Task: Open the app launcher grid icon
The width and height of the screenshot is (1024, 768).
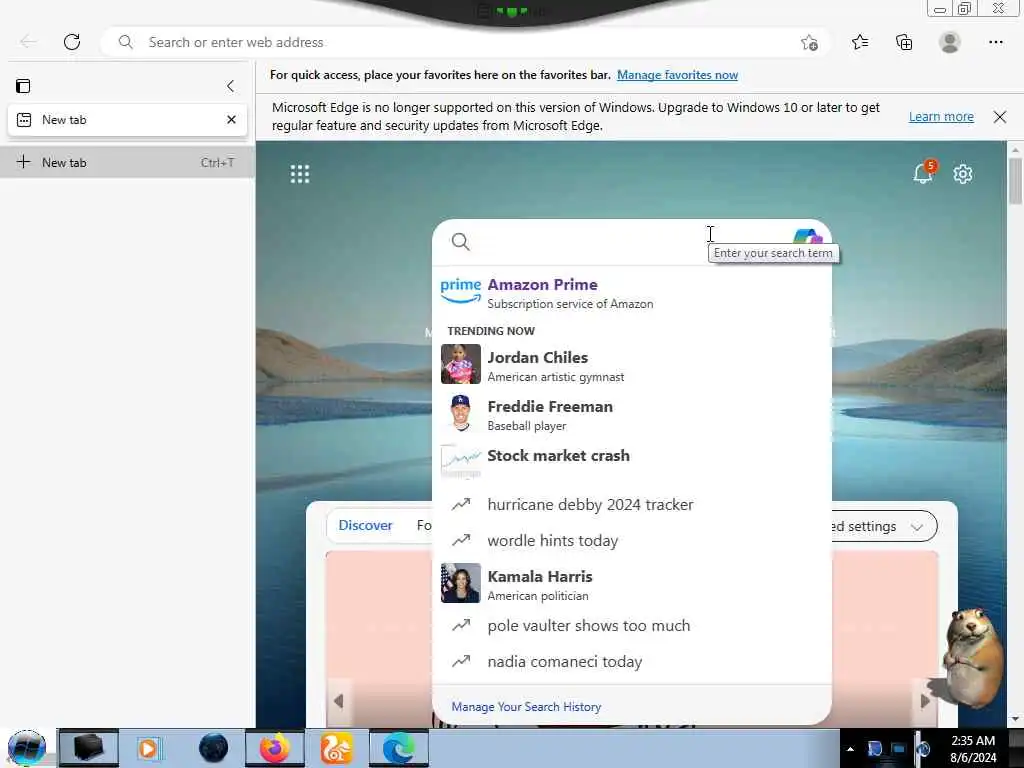Action: [300, 174]
